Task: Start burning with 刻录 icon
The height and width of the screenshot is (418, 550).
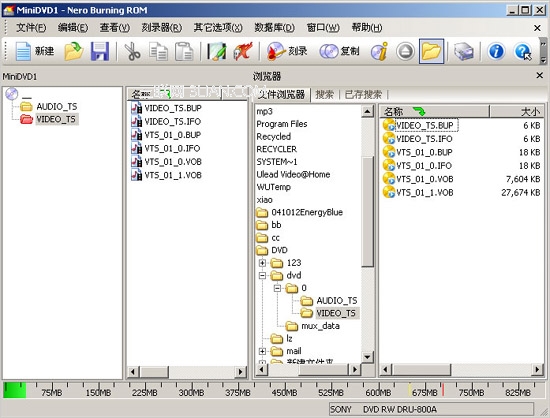Action: (287, 51)
